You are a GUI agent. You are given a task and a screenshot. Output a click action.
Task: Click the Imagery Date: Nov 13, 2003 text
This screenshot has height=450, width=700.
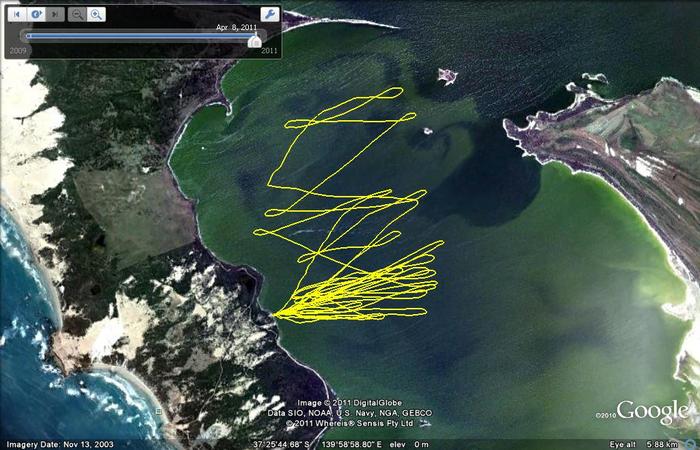62,444
